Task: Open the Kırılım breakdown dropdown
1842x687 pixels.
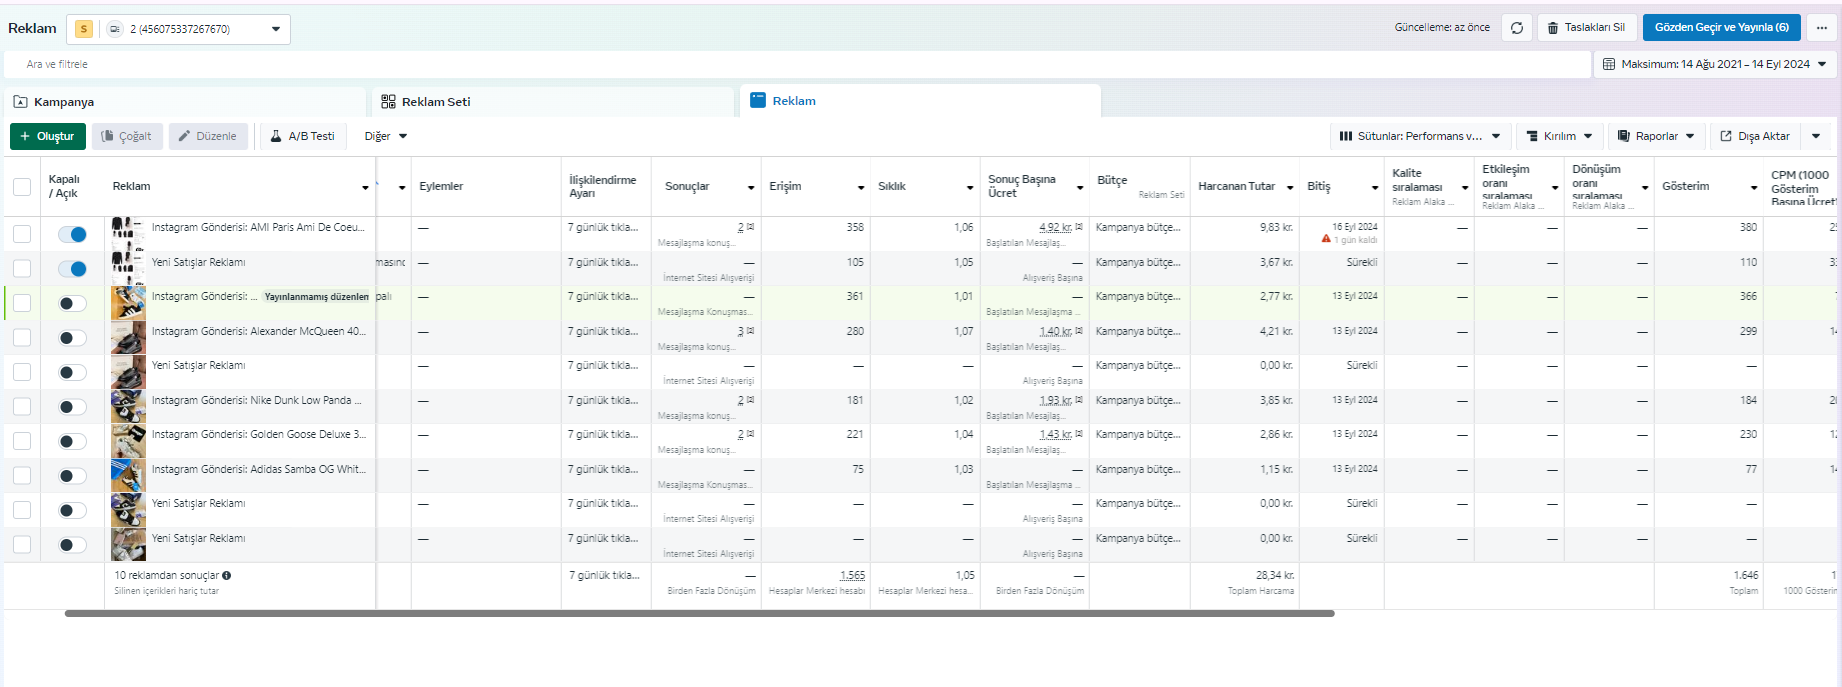Action: pyautogui.click(x=1559, y=136)
